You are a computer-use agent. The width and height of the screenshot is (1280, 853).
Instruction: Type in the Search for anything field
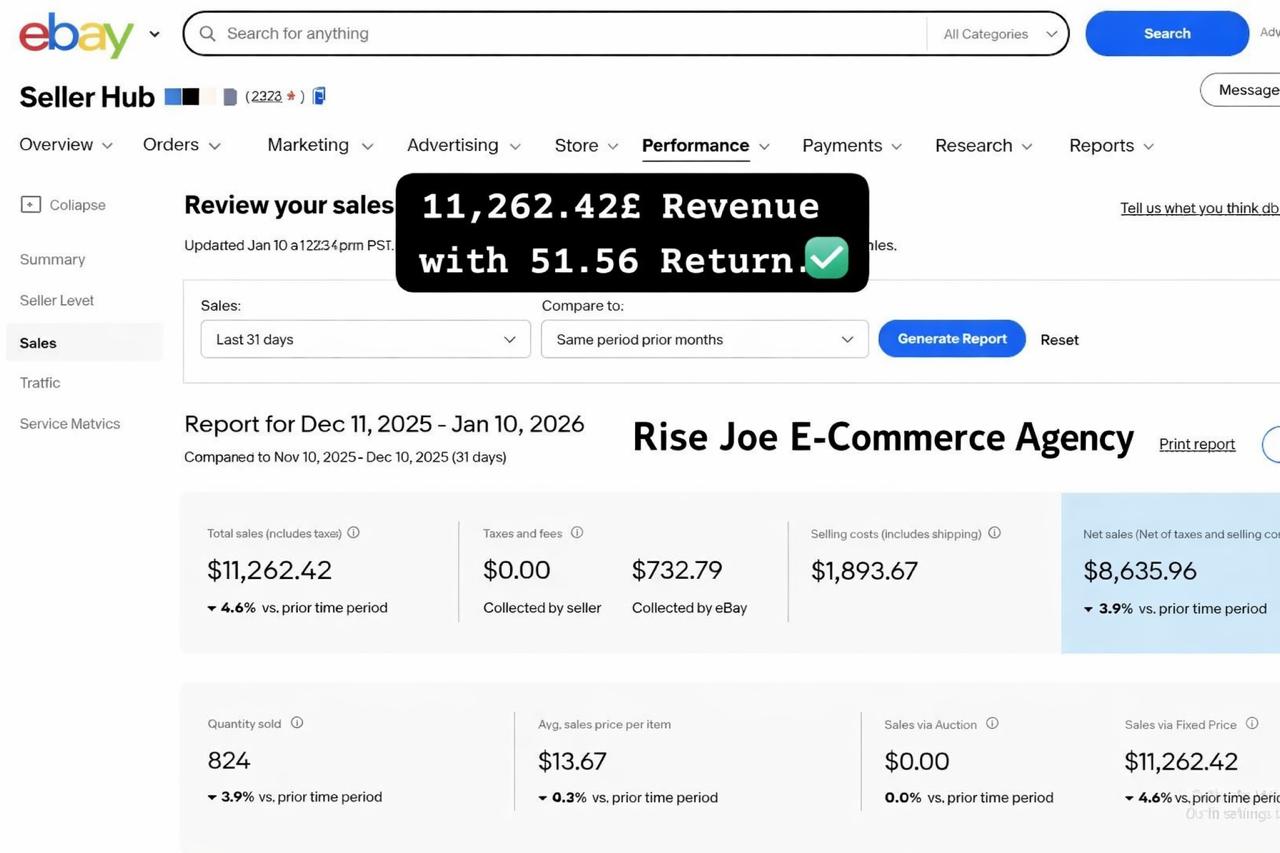[x=570, y=34]
